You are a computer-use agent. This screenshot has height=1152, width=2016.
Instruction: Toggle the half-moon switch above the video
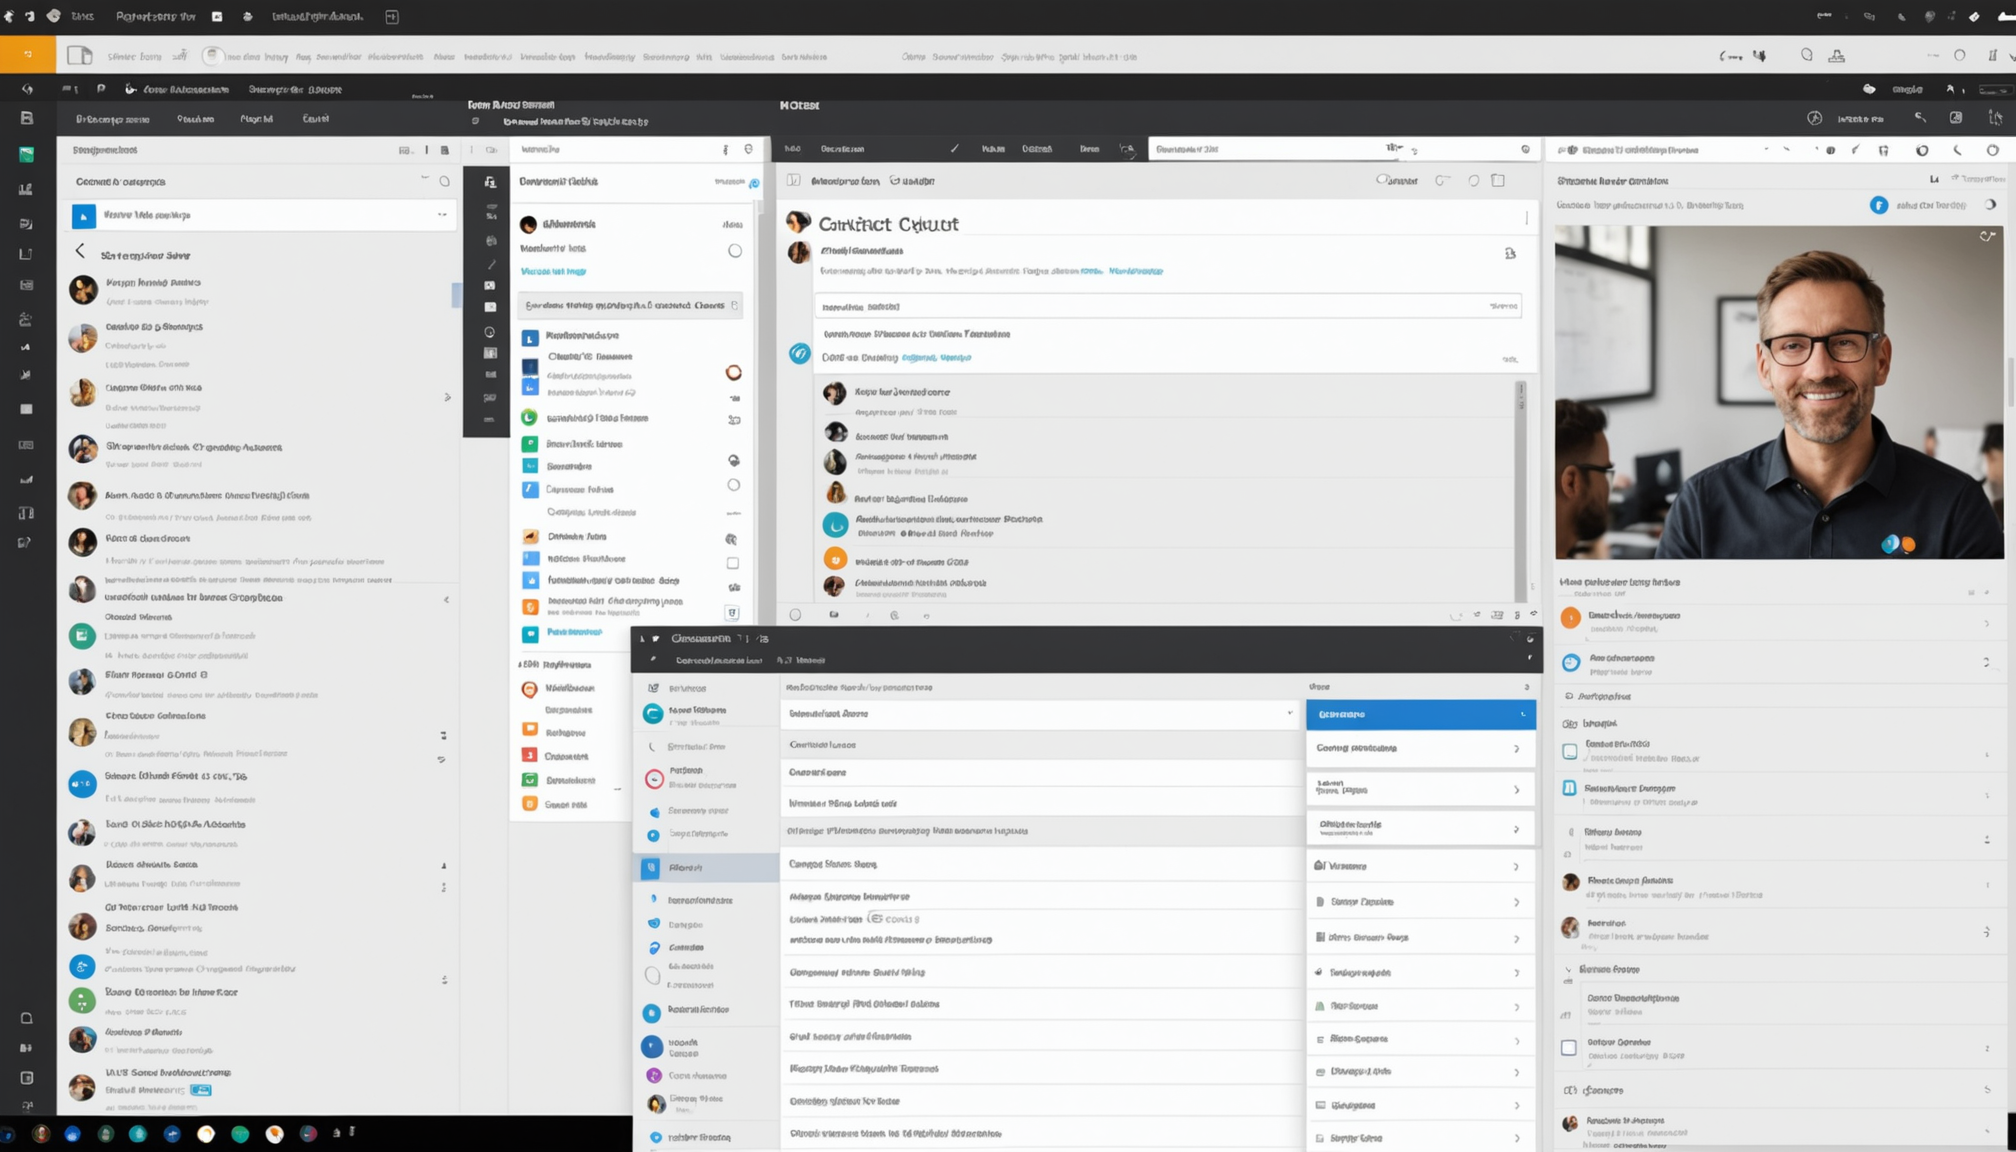tap(1990, 205)
